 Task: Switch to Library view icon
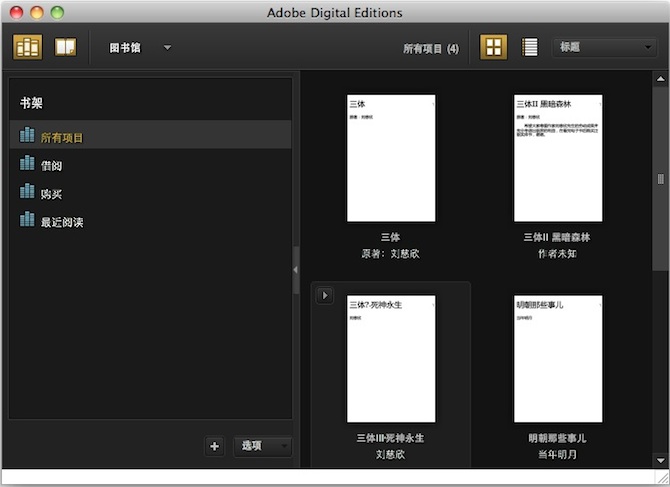tap(27, 47)
